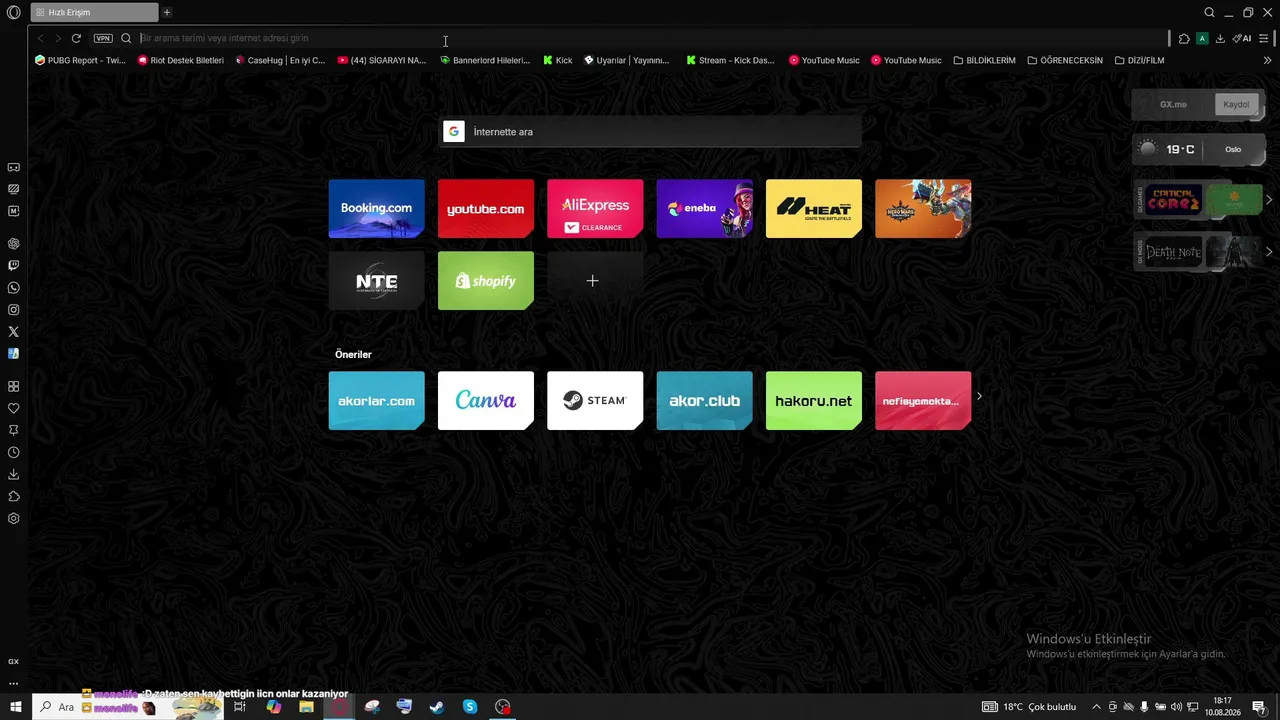Open the Speed Dial grid icon in sidebar
This screenshot has width=1280, height=720.
tap(14, 387)
